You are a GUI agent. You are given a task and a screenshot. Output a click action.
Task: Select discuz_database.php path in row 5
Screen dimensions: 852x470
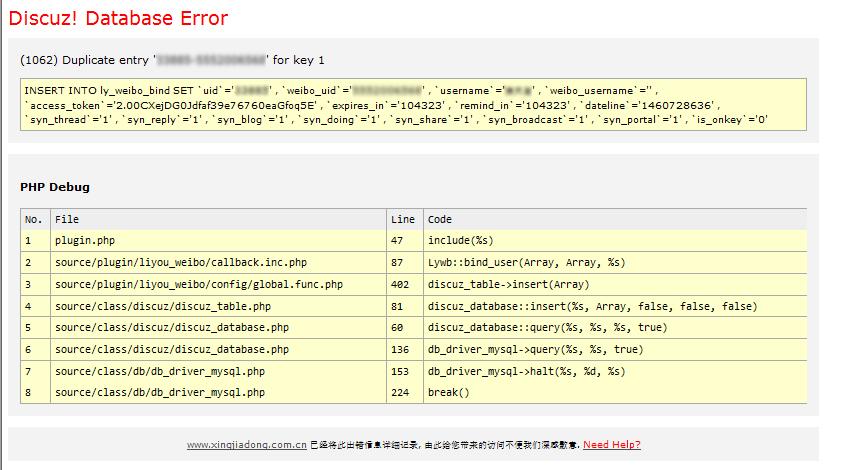(218, 328)
